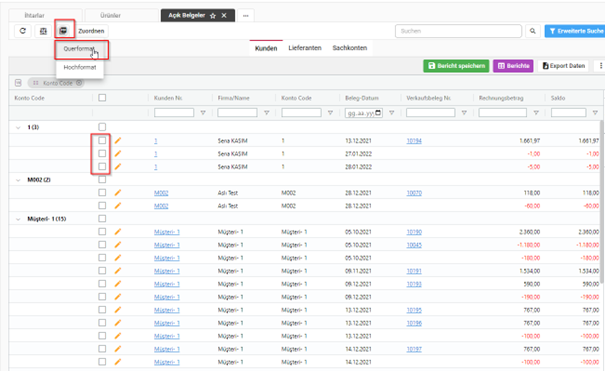This screenshot has height=371, width=605.
Task: Click the calculator icon in the toolbar
Action: tap(43, 31)
